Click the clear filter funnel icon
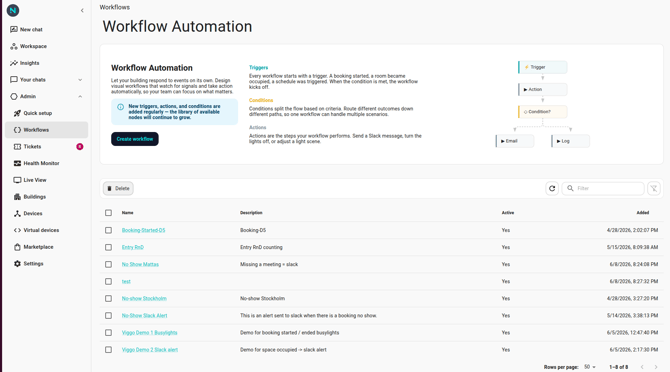This screenshot has width=670, height=372. pos(654,188)
